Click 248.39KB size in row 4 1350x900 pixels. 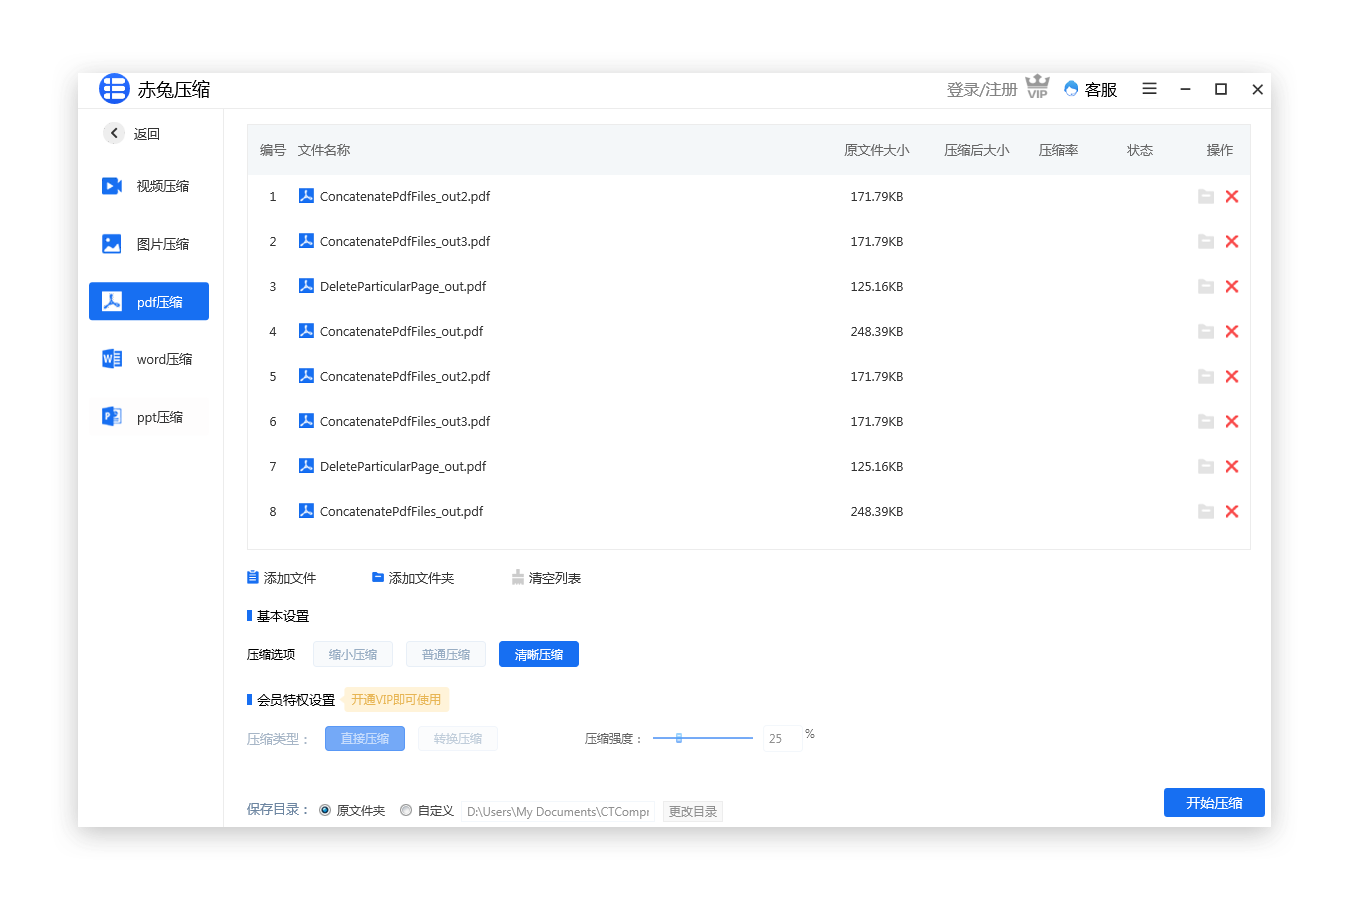coord(877,331)
